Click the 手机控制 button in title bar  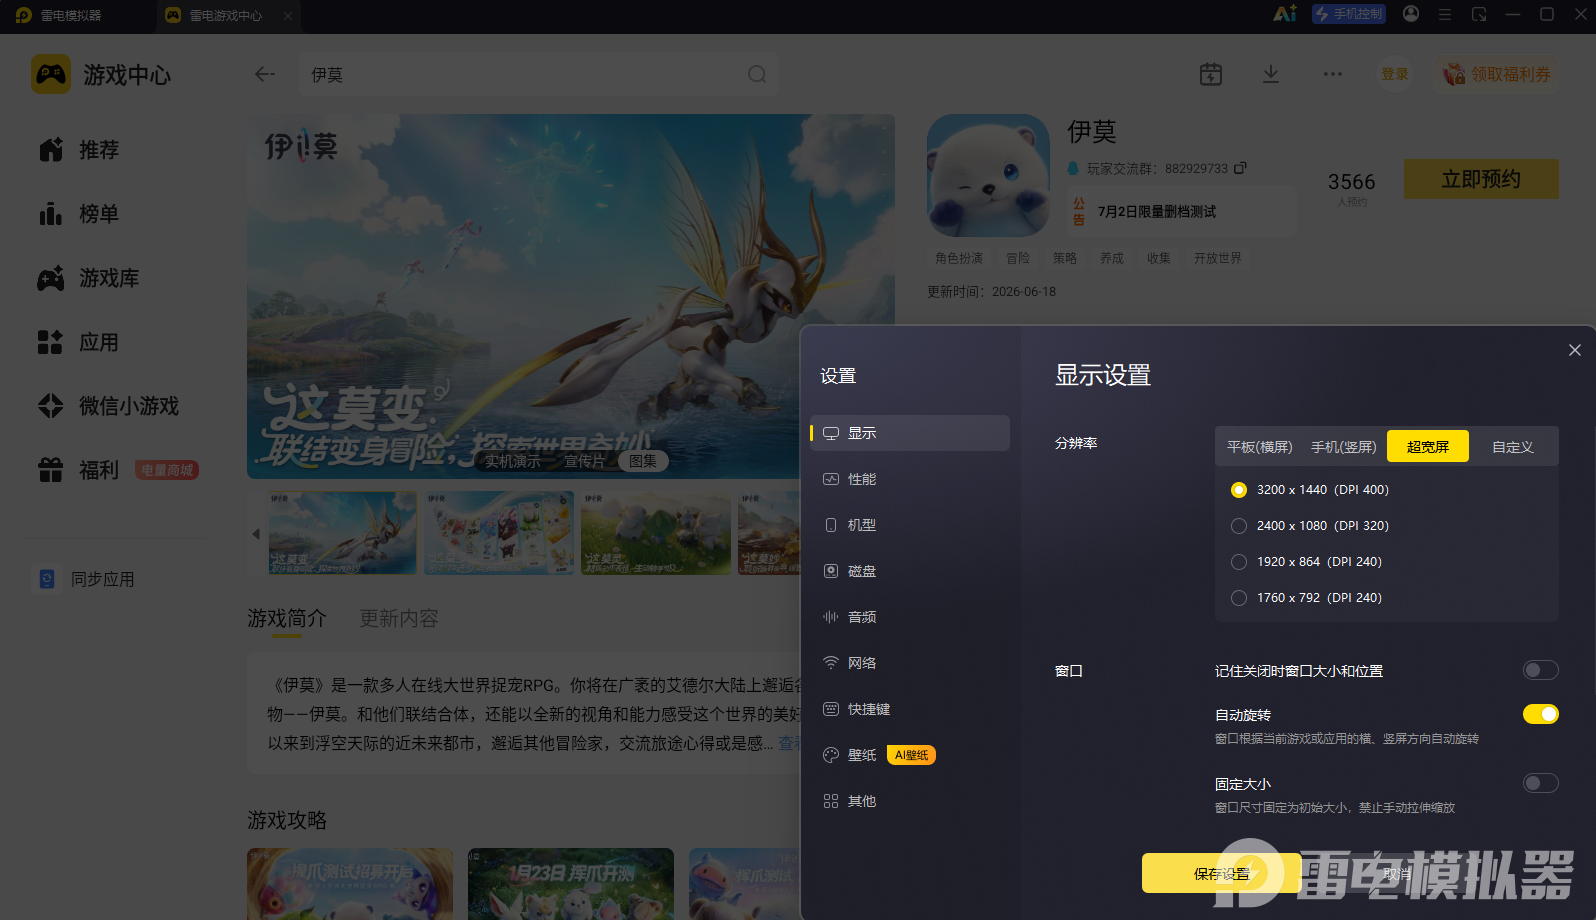(x=1349, y=14)
